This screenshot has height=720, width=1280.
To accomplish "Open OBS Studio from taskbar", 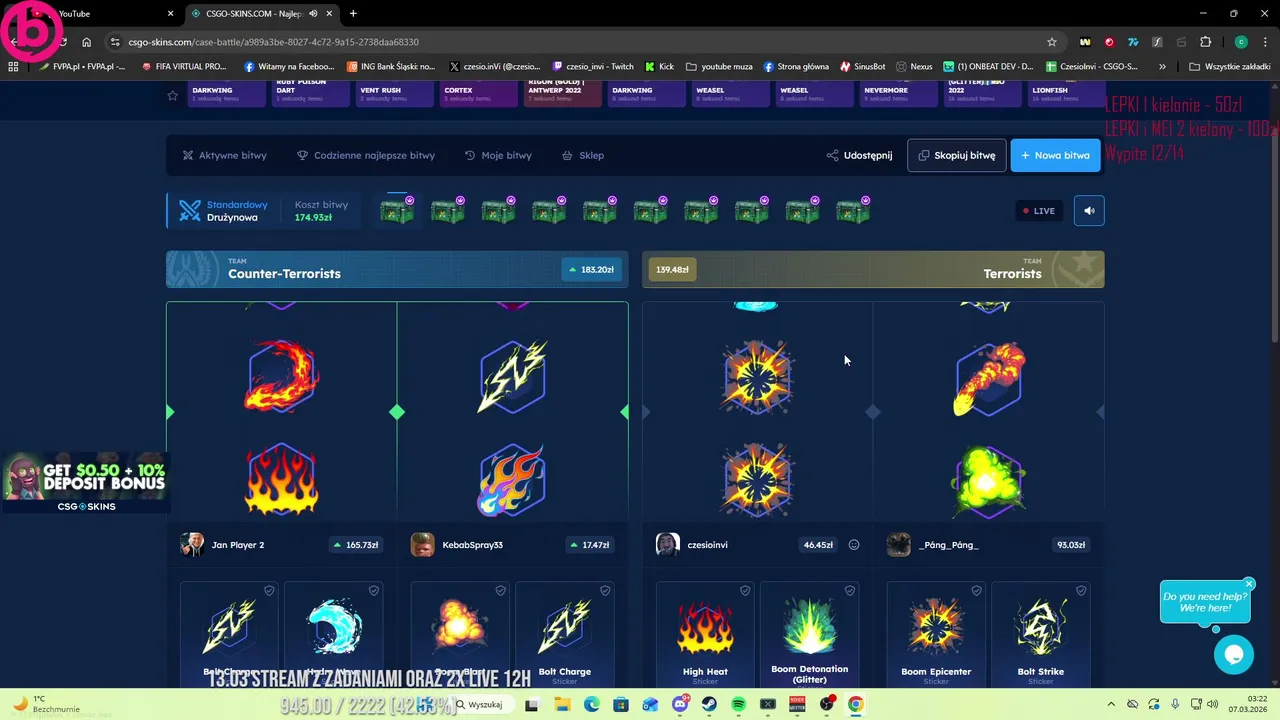I will click(826, 704).
